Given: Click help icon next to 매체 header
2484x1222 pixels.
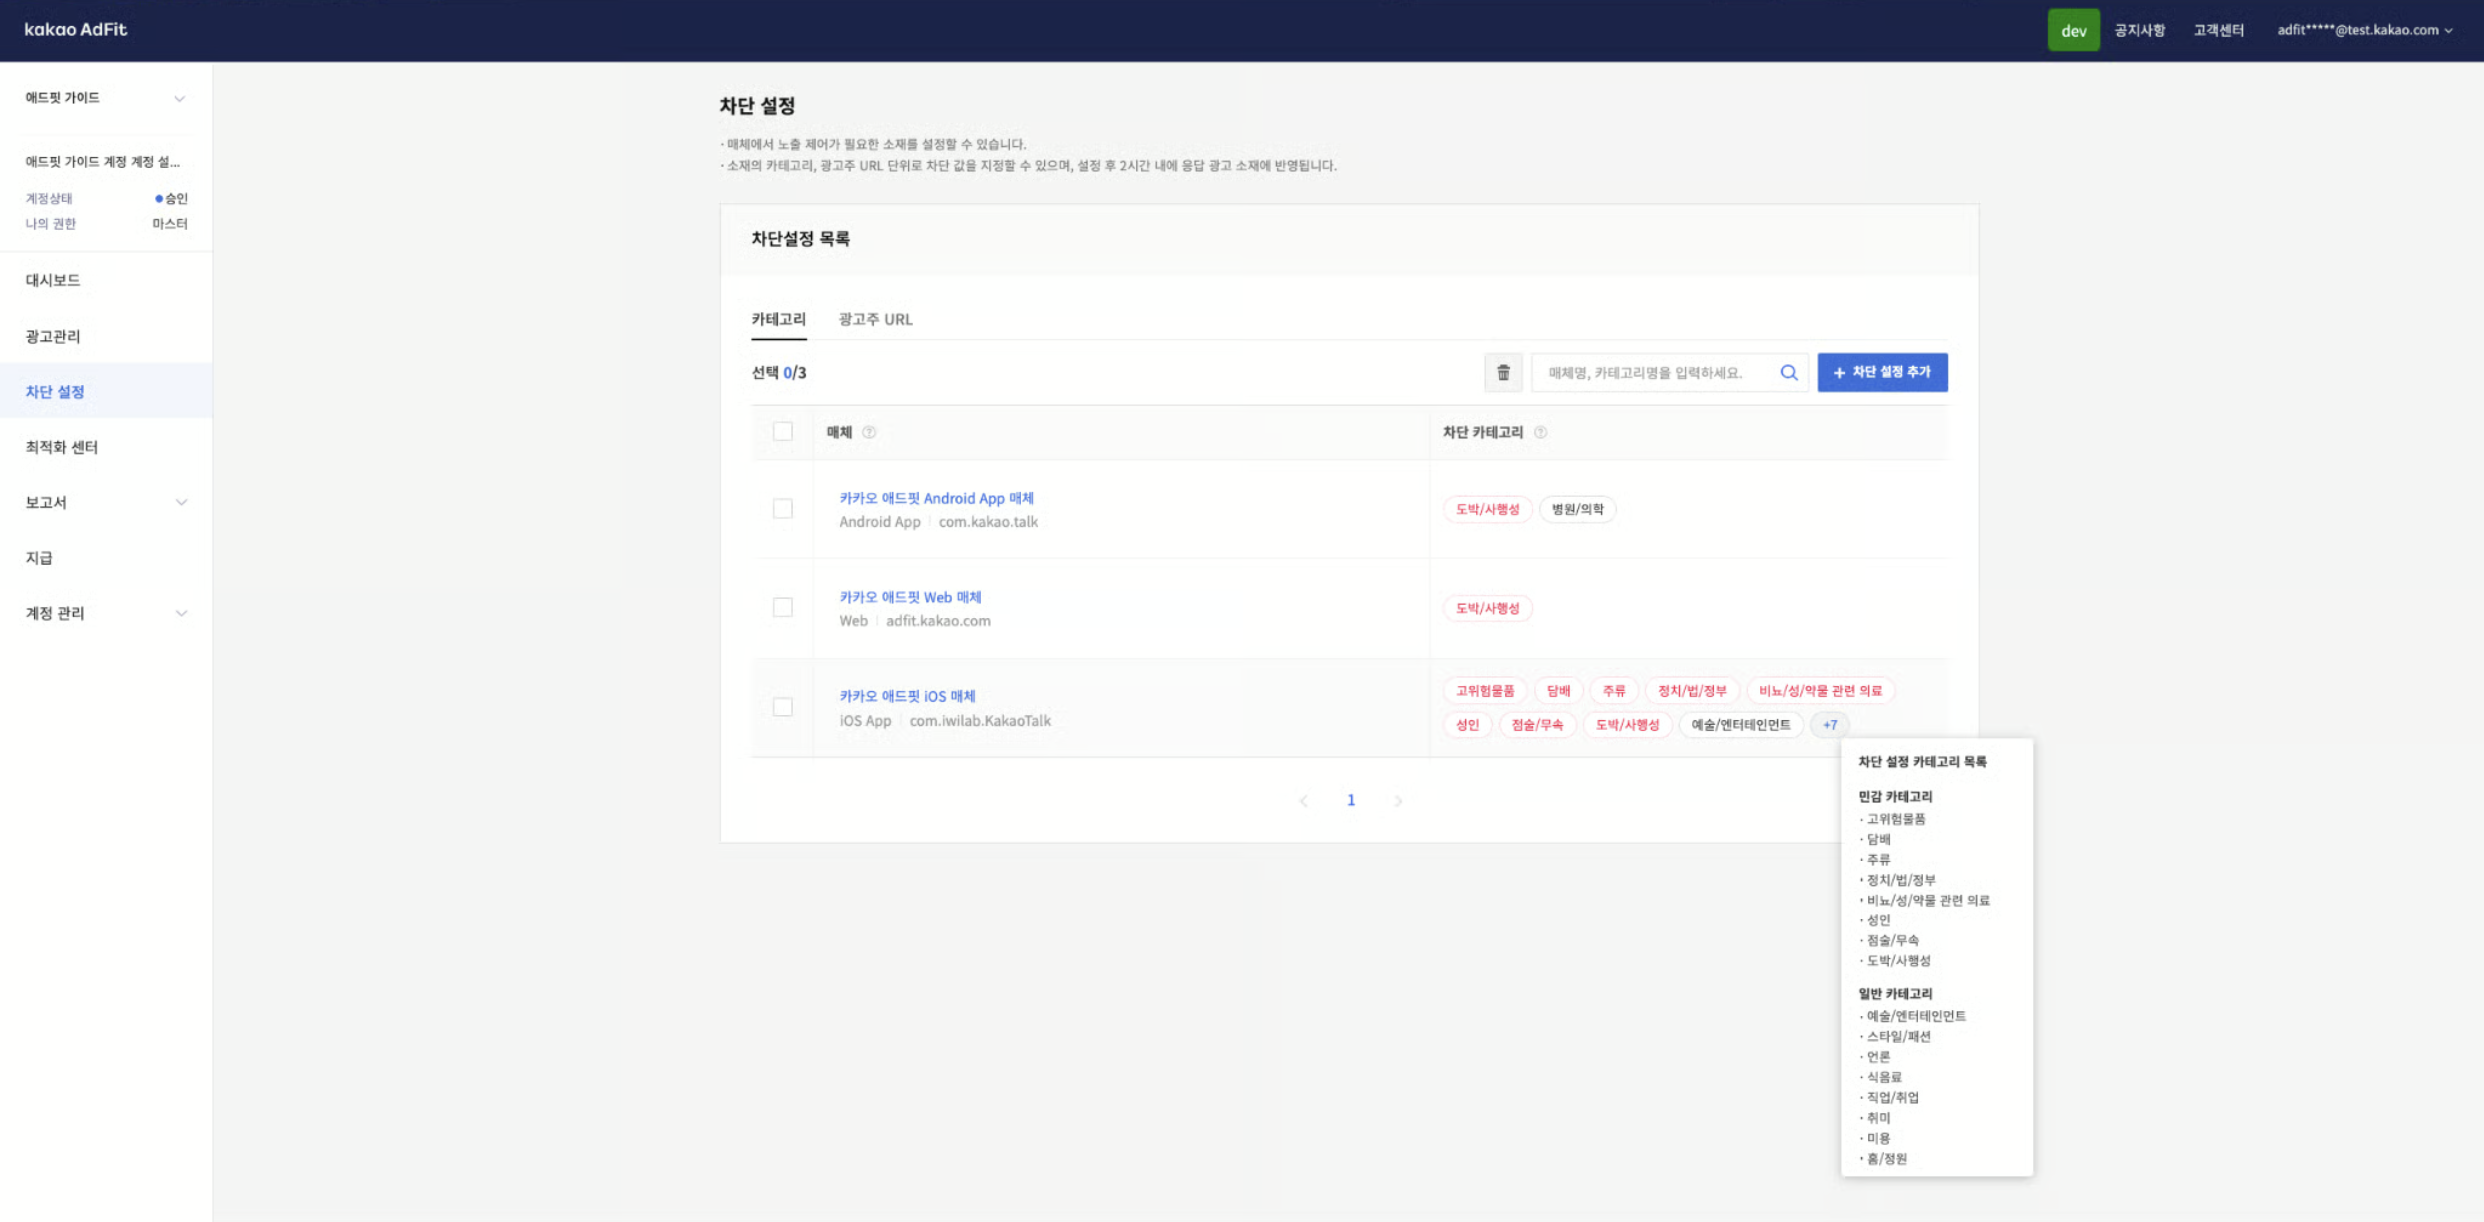Looking at the screenshot, I should [x=869, y=432].
